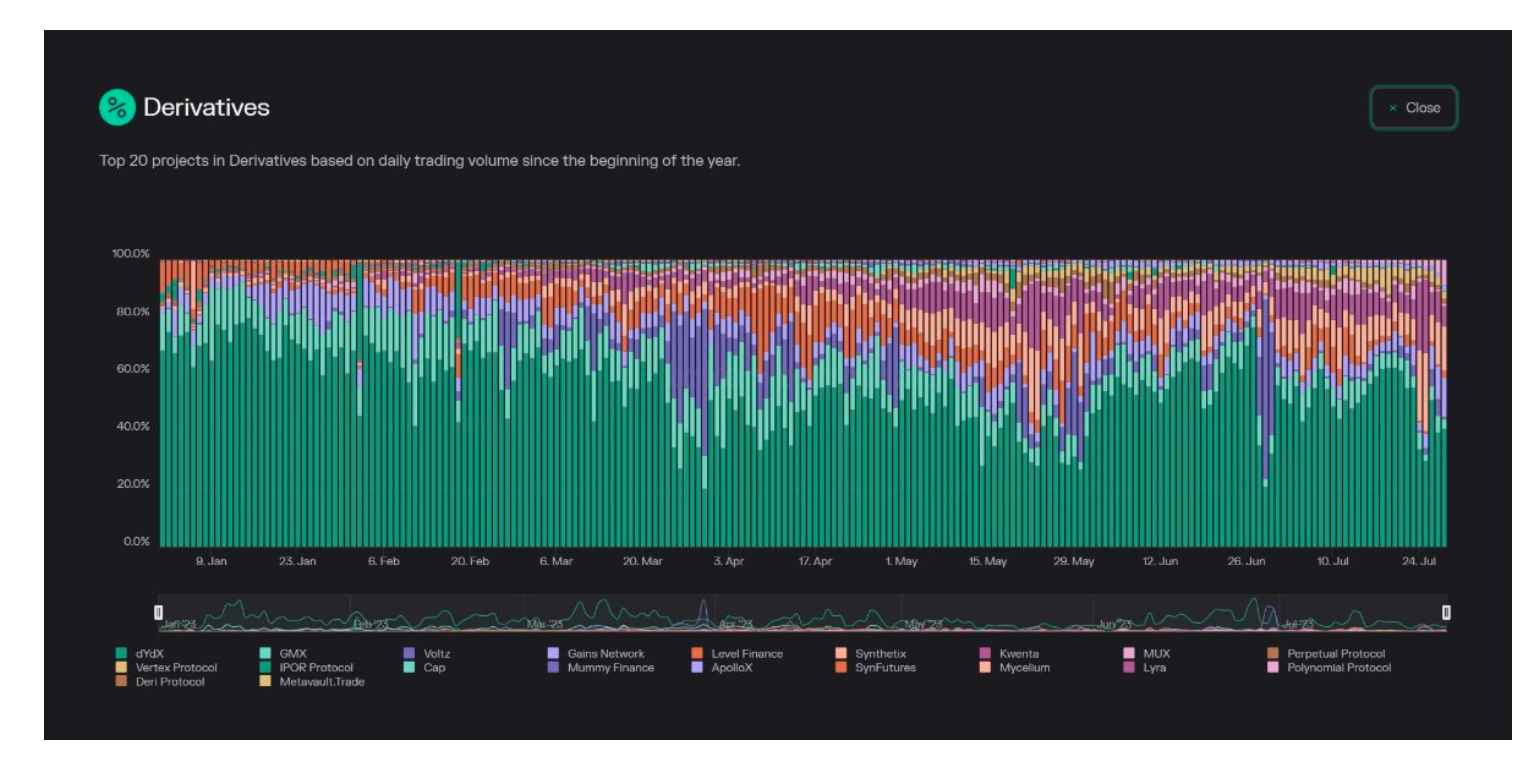Click the "9. Jan" x-axis label

coord(211,562)
